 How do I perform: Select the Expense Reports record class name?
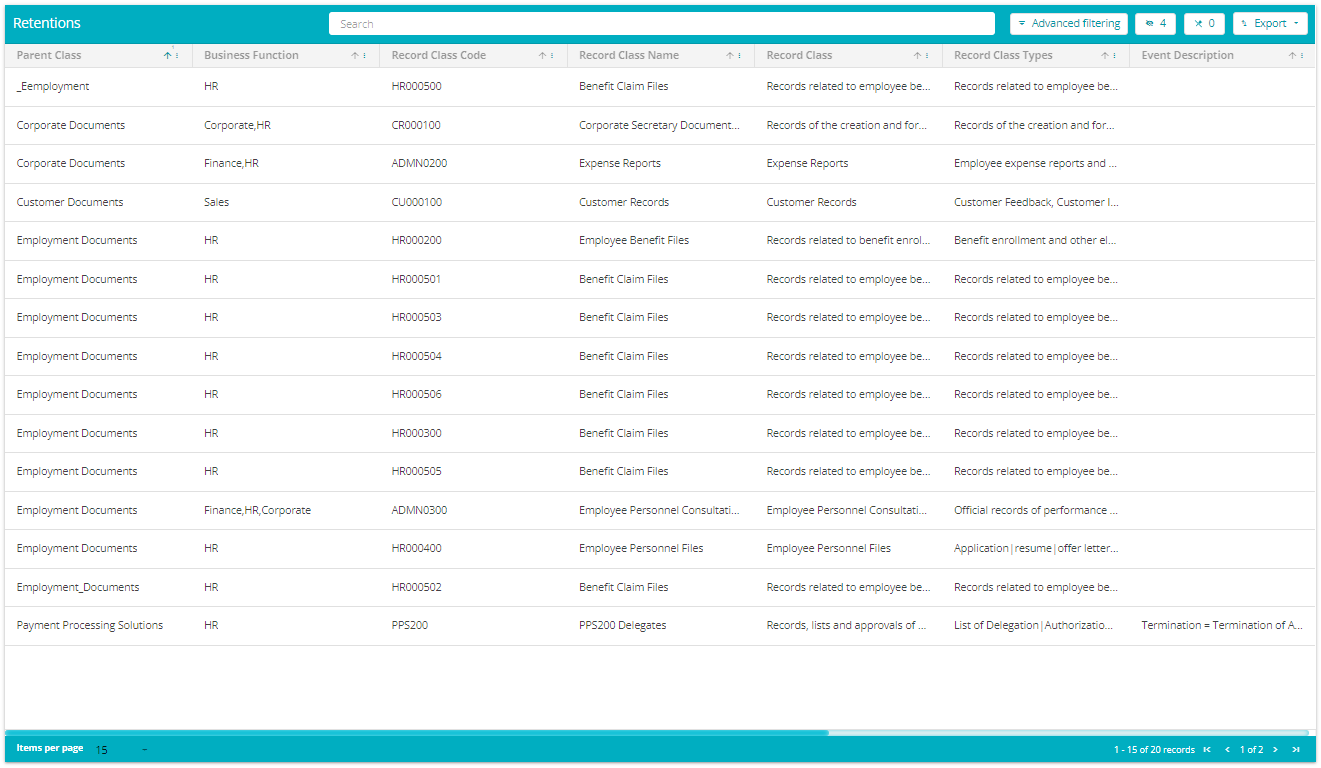point(620,164)
